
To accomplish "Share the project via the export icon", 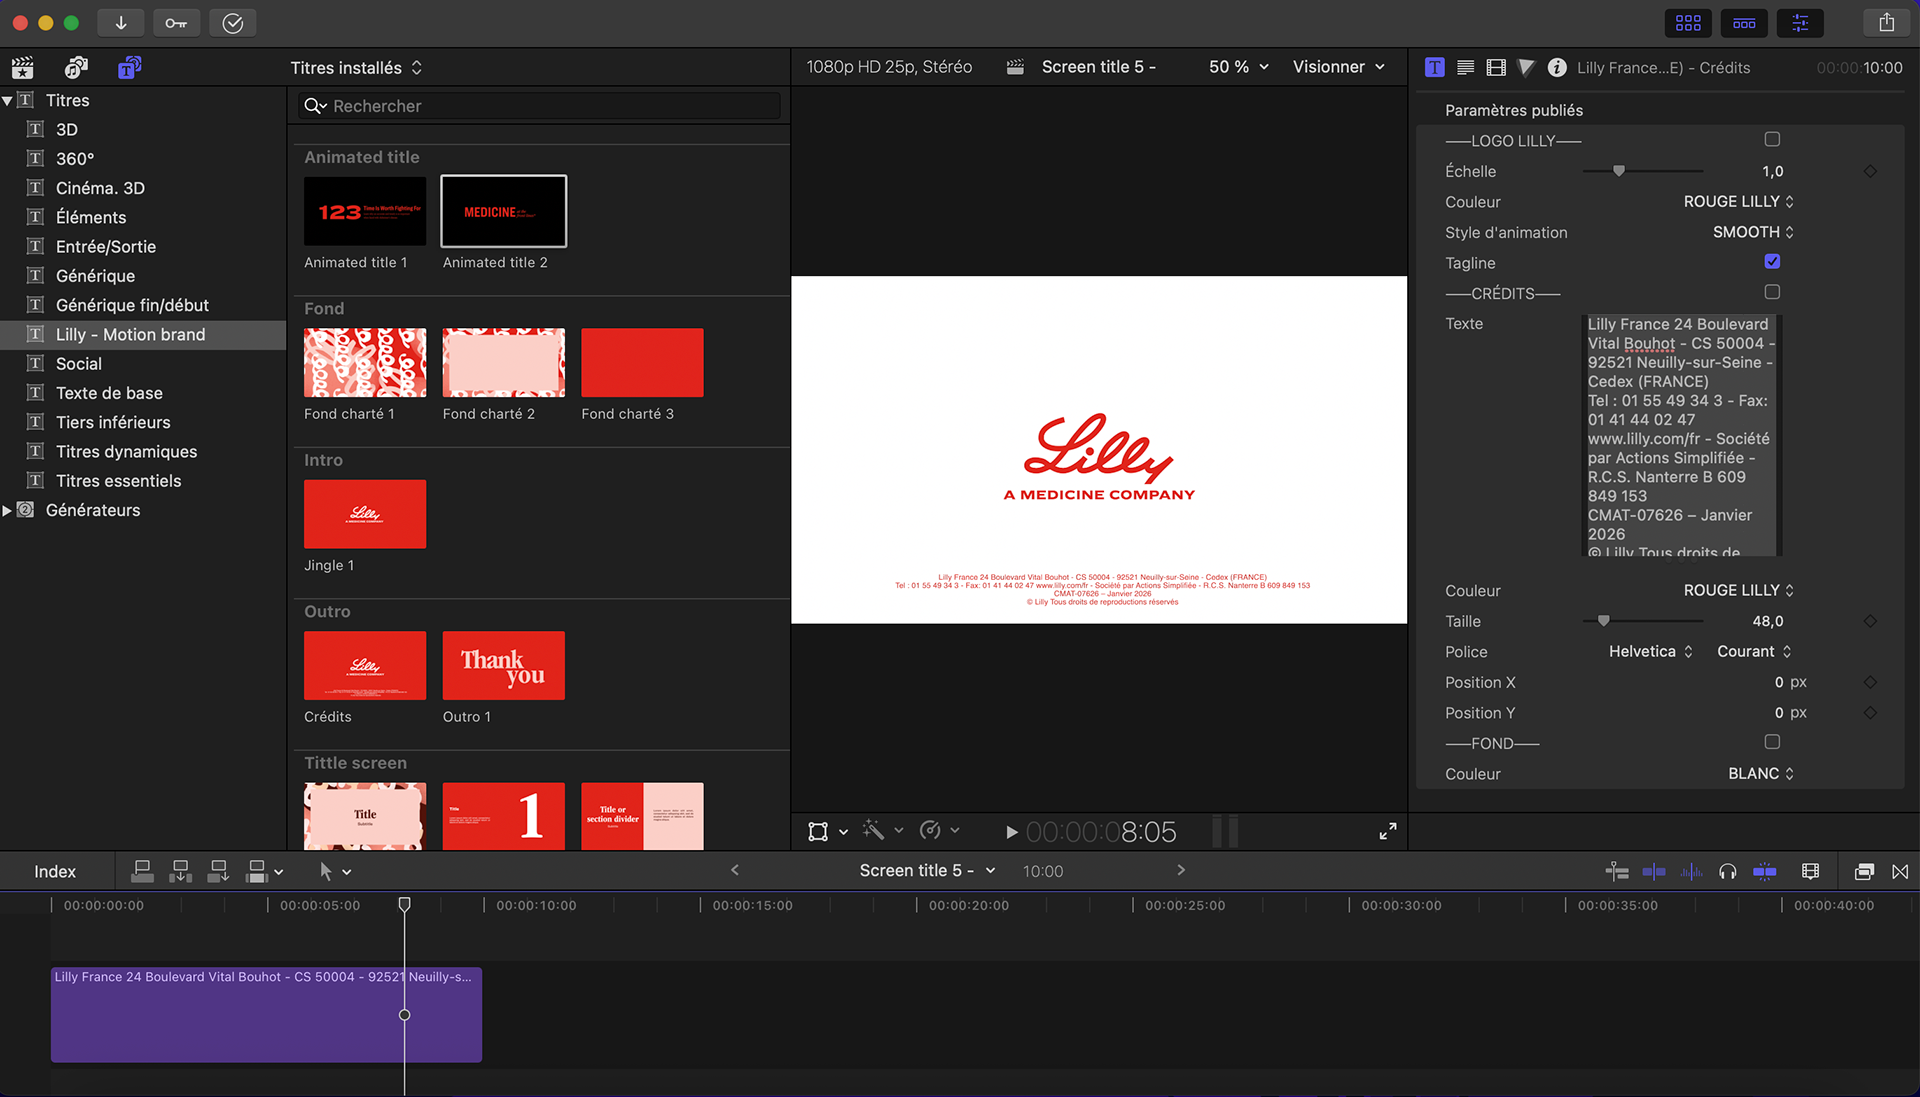I will (x=1886, y=23).
